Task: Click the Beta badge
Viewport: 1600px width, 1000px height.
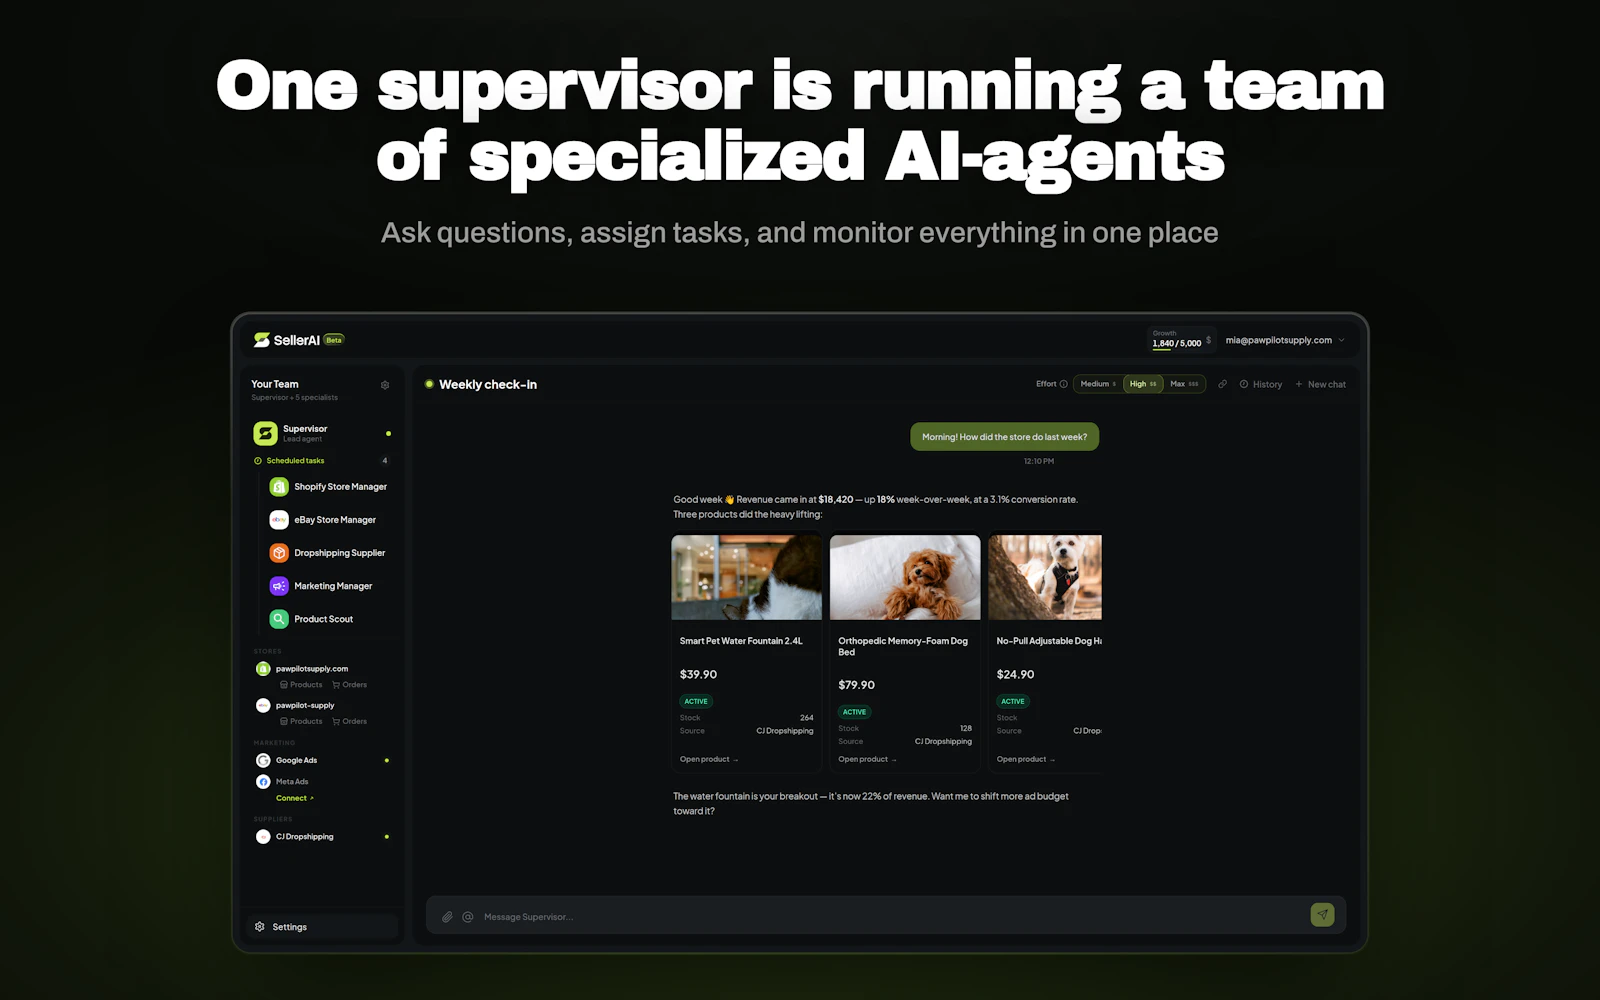Action: [x=334, y=340]
